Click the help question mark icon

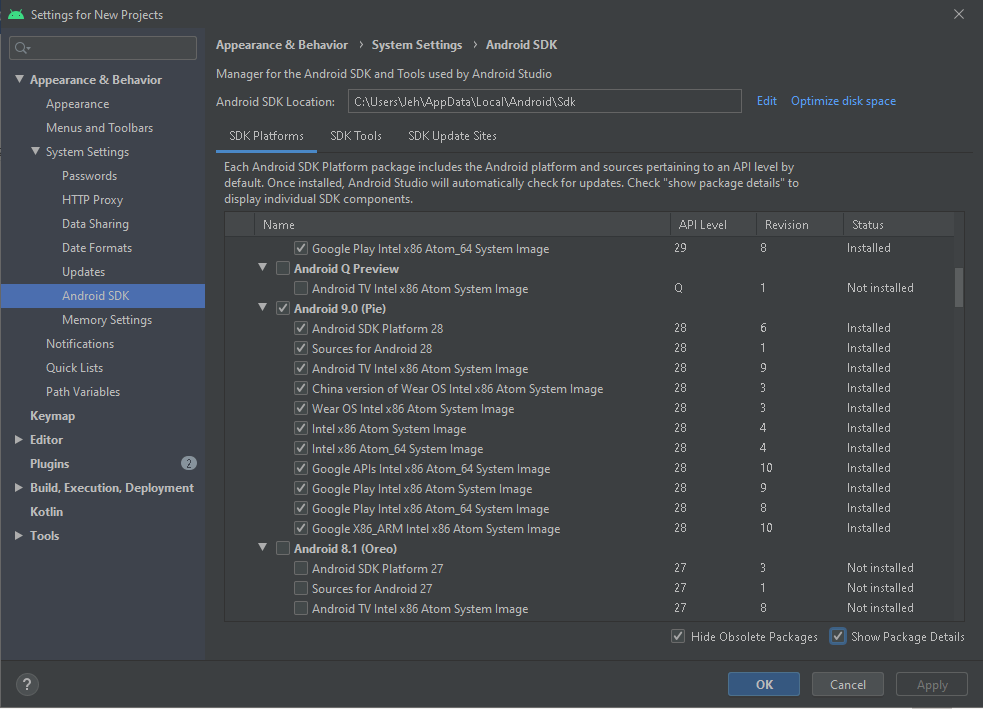tap(27, 684)
